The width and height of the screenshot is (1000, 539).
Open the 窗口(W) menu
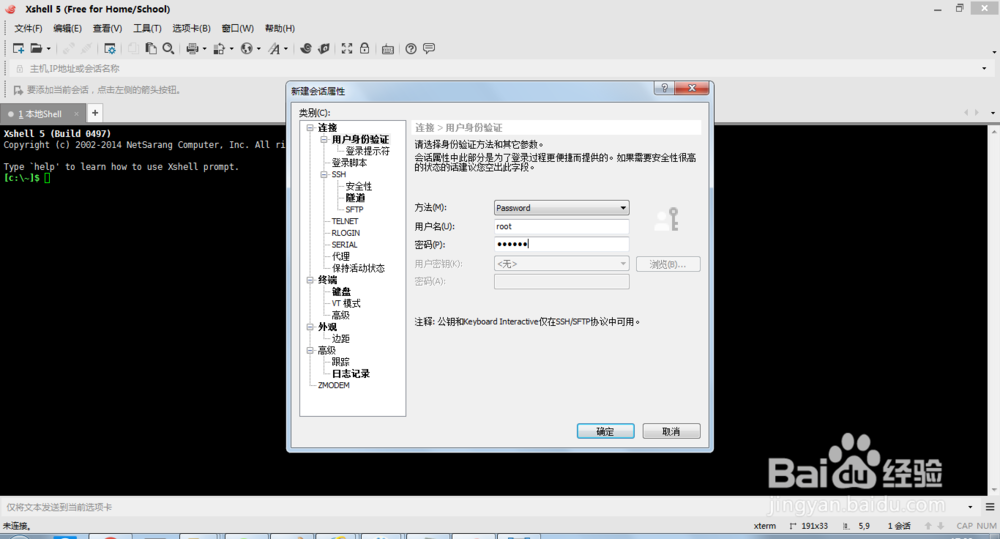237,28
